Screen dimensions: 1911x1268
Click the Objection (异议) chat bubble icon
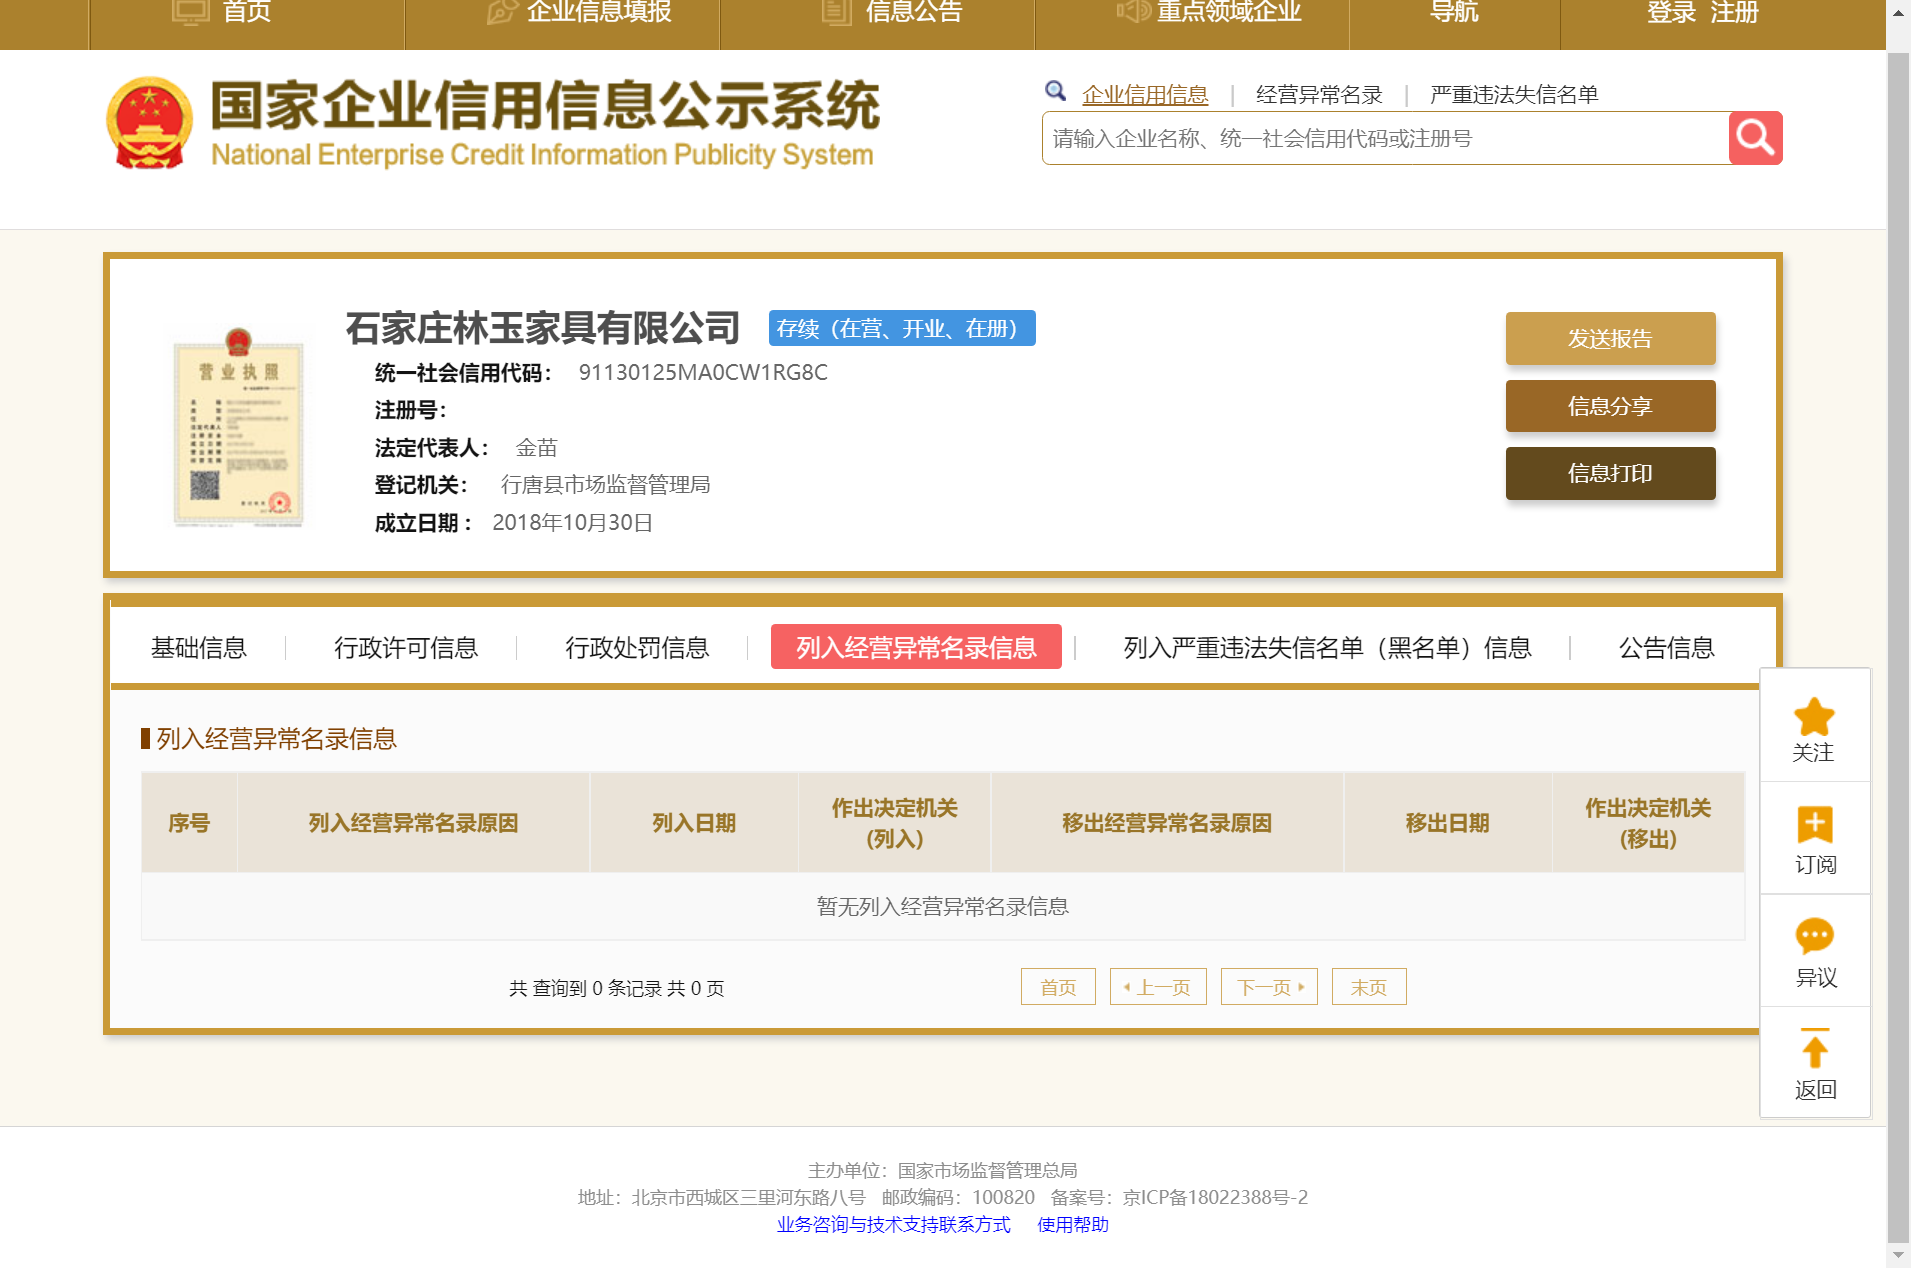(x=1814, y=937)
